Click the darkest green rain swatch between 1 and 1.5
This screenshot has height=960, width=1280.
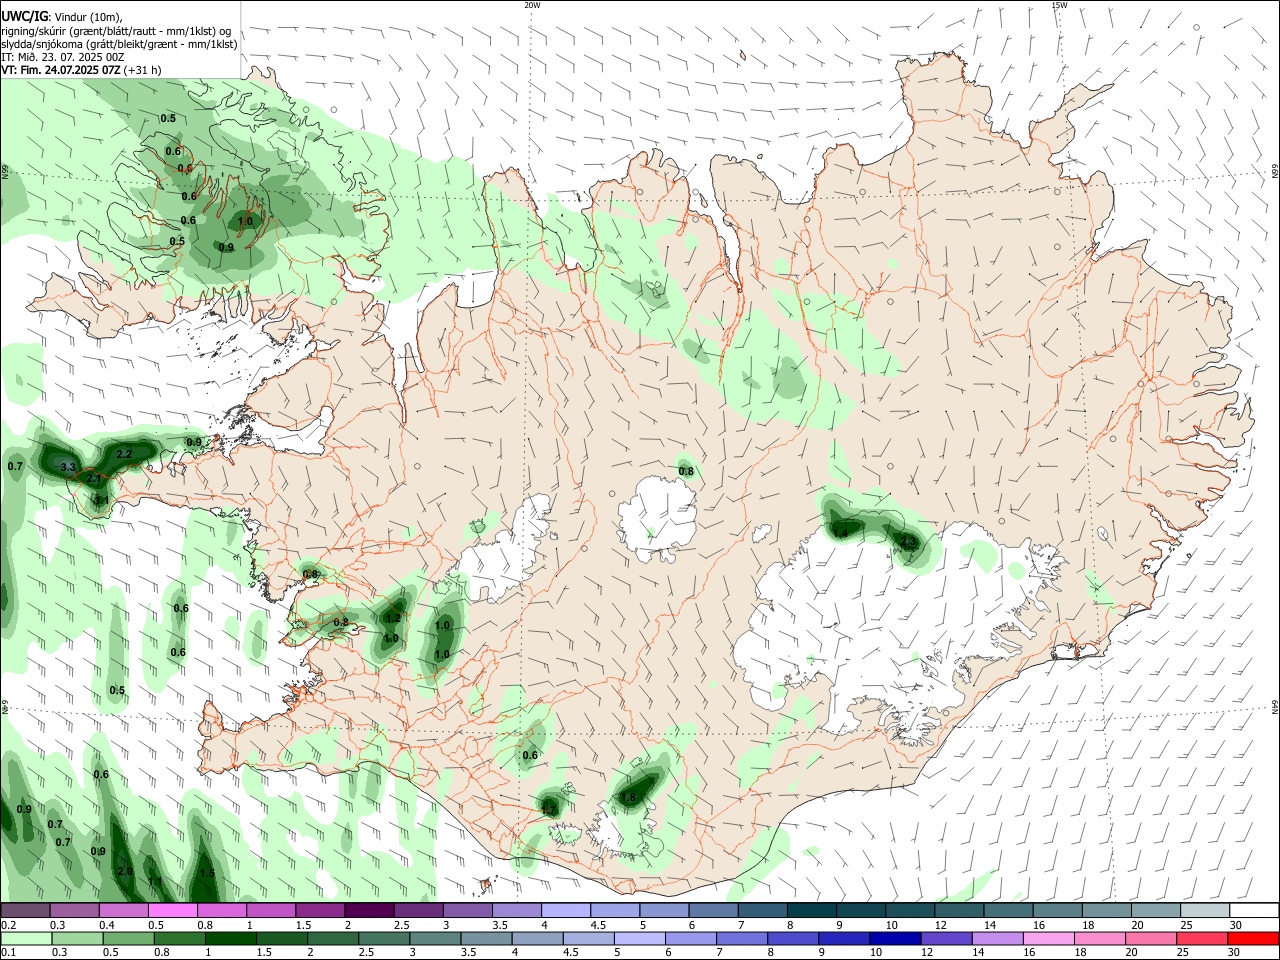point(231,938)
